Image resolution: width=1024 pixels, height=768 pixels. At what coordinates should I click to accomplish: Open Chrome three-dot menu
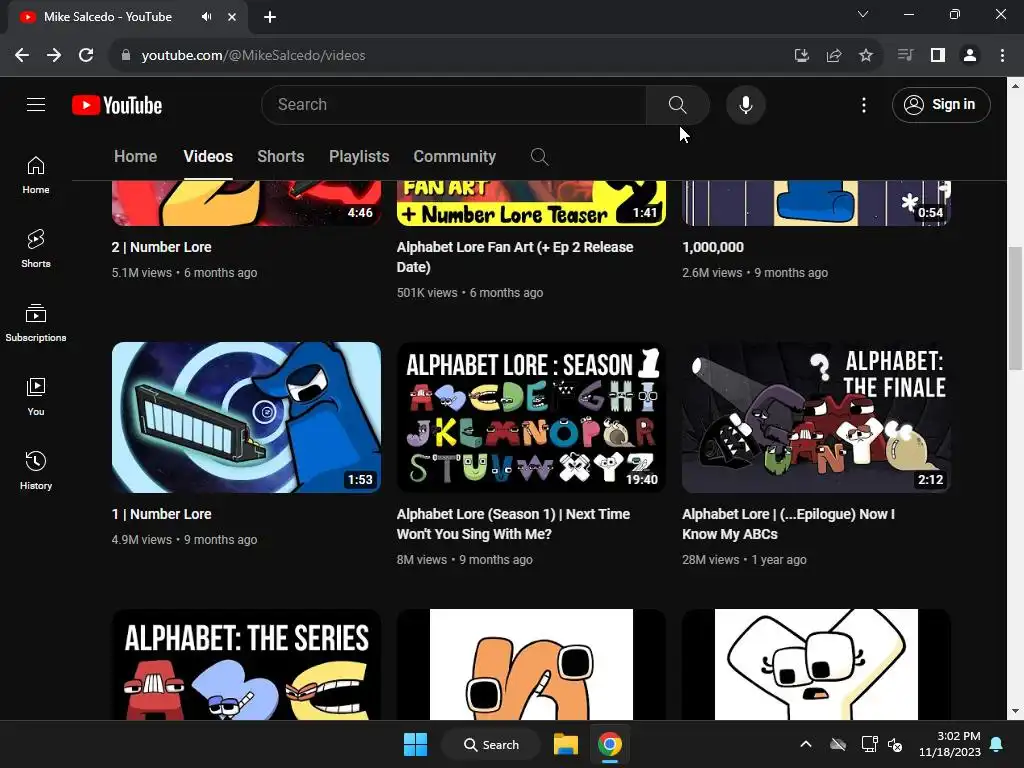pos(1002,56)
